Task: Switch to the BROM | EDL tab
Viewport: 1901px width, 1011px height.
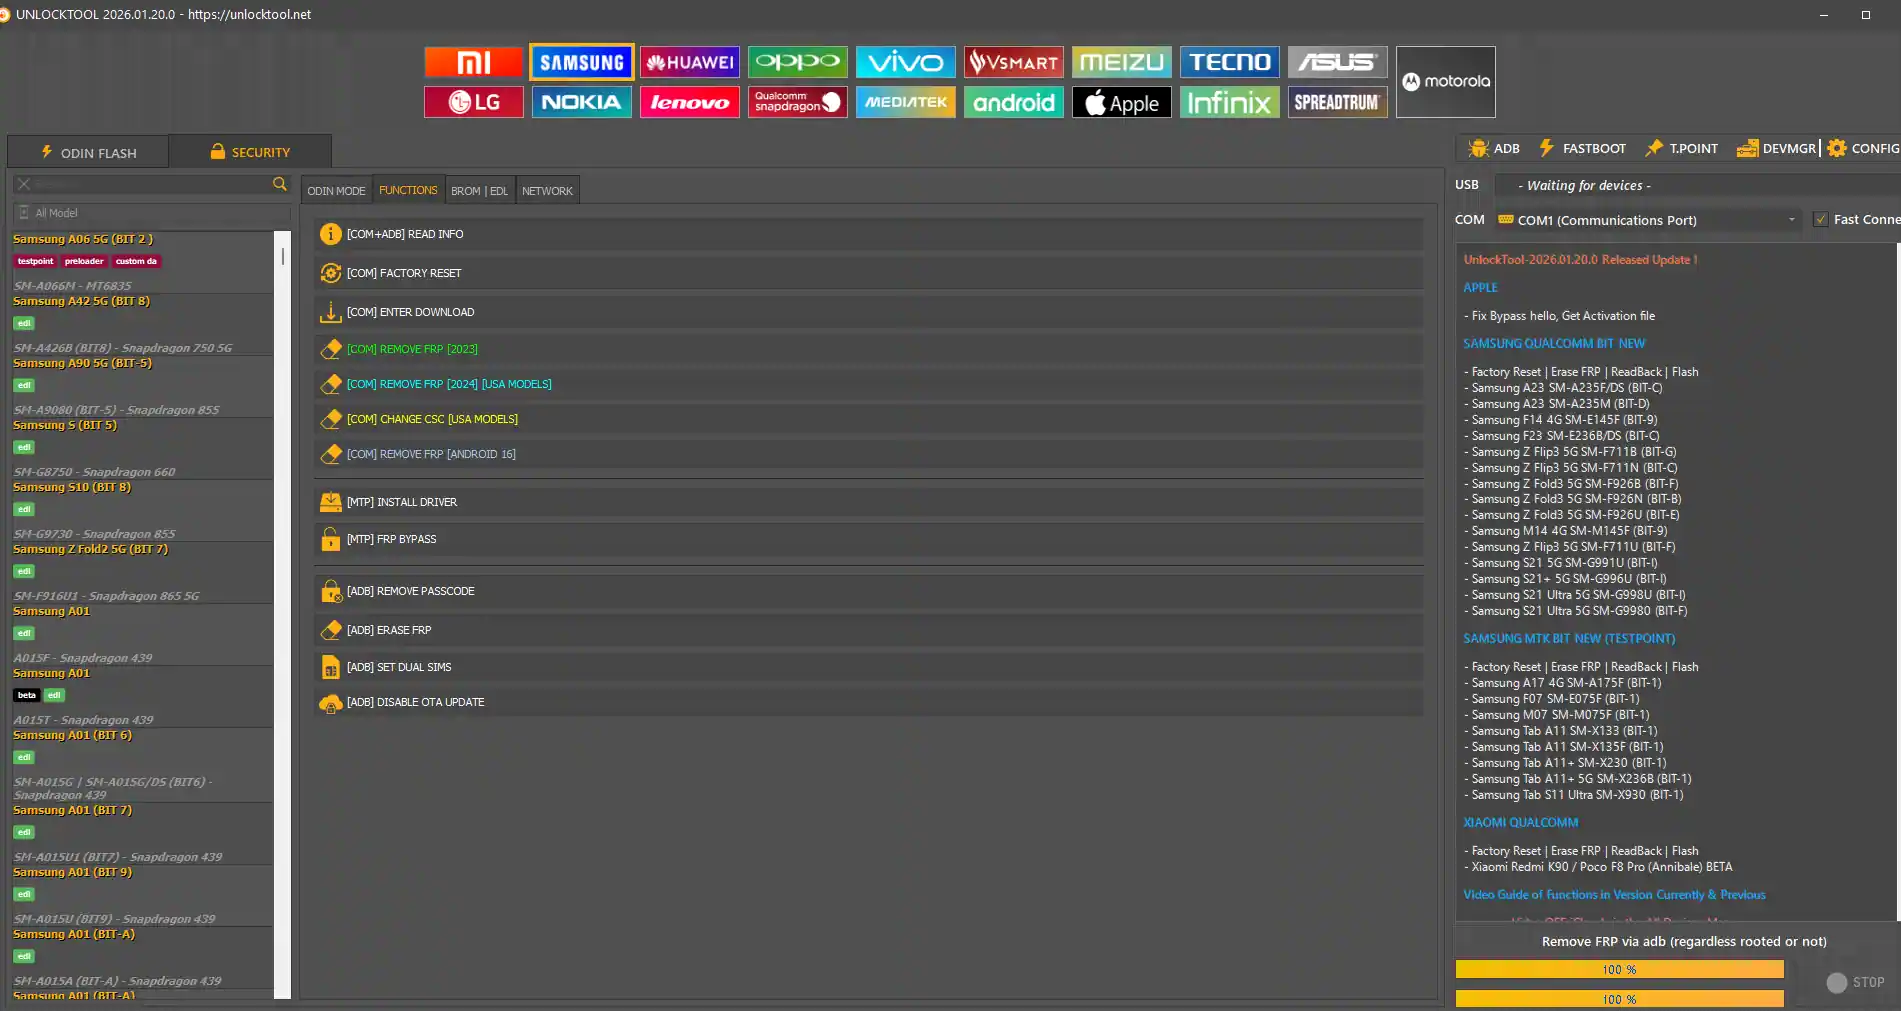Action: click(x=479, y=190)
